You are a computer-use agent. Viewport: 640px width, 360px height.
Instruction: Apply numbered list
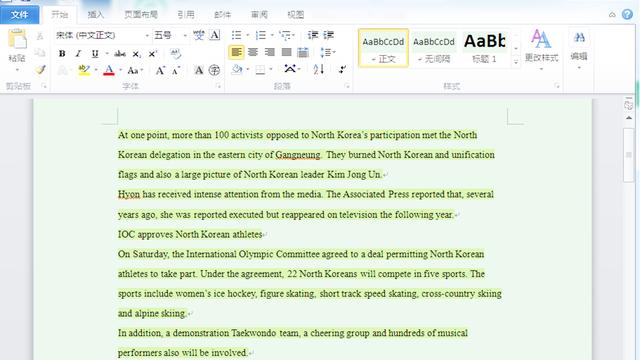(260, 35)
